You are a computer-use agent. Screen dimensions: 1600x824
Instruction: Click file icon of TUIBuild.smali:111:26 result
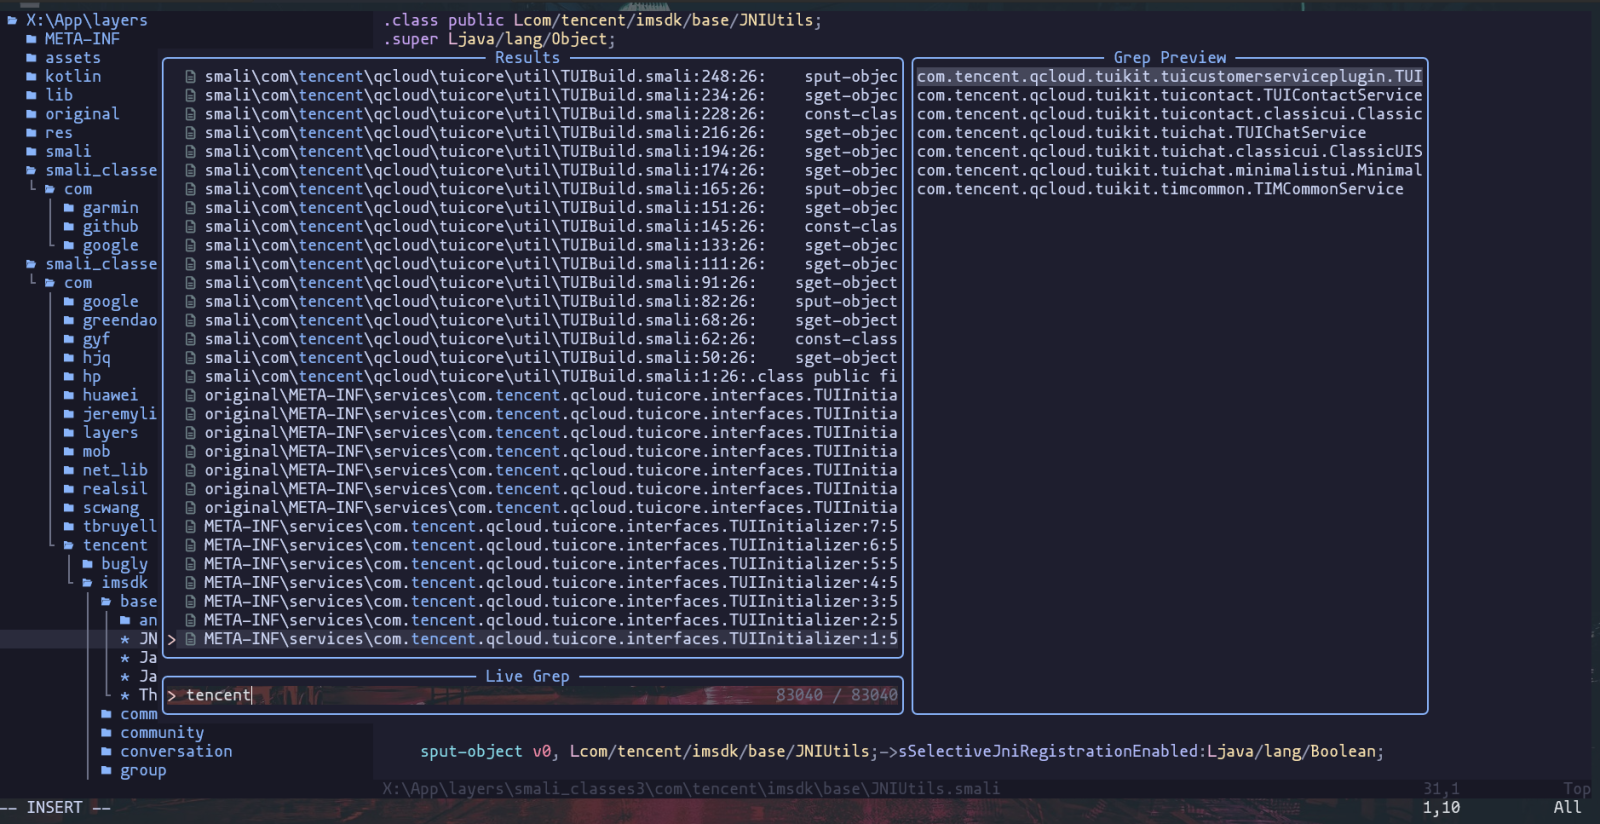point(190,264)
